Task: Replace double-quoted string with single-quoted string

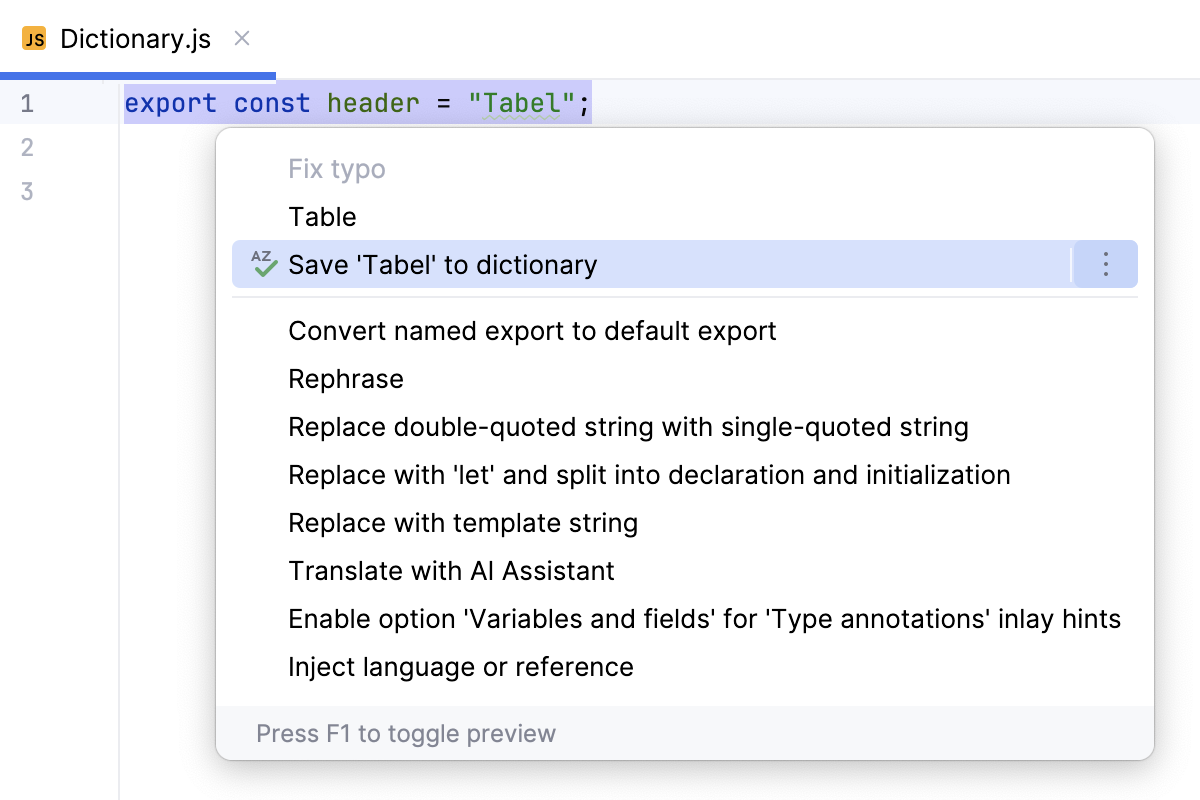Action: [x=628, y=427]
